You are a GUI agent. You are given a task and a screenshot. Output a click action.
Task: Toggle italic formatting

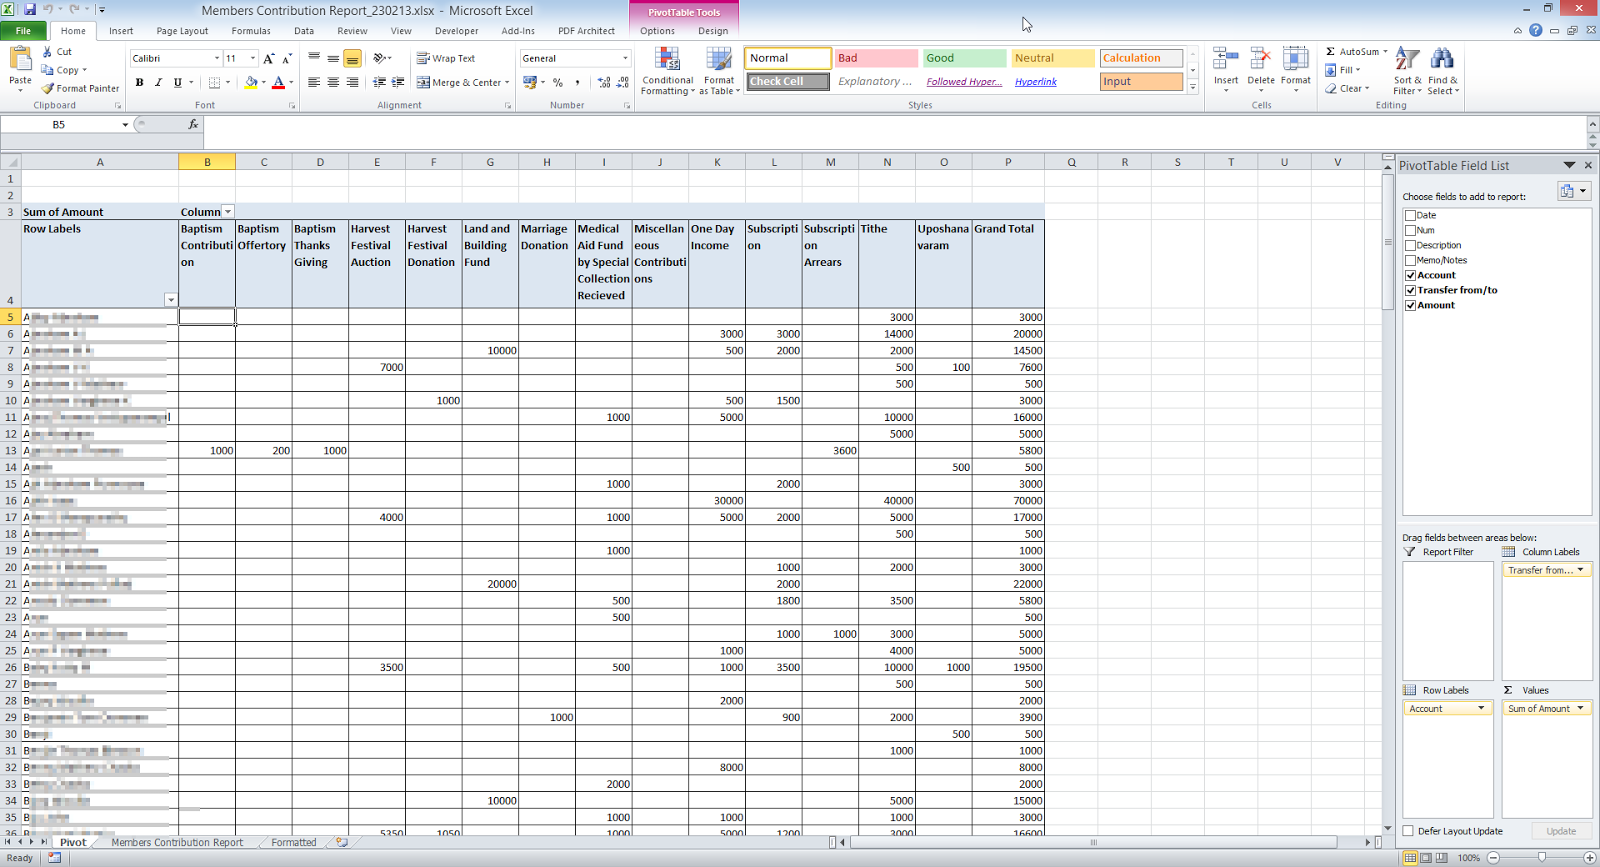tap(158, 82)
